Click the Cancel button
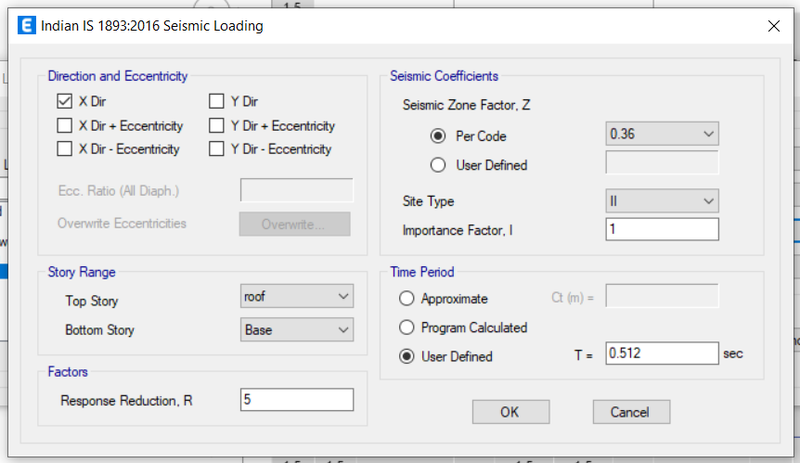Viewport: 800px width, 463px height. (632, 412)
